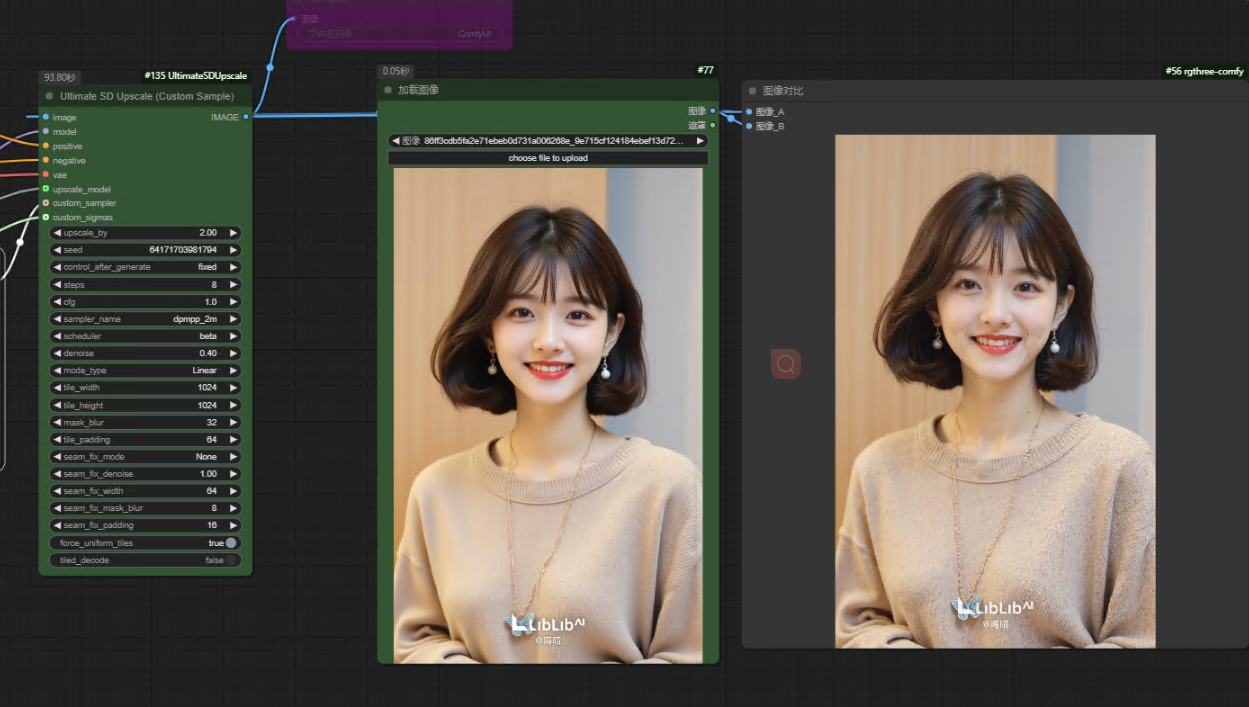
Task: Decrease denoise value using left arrow
Action: pos(57,353)
